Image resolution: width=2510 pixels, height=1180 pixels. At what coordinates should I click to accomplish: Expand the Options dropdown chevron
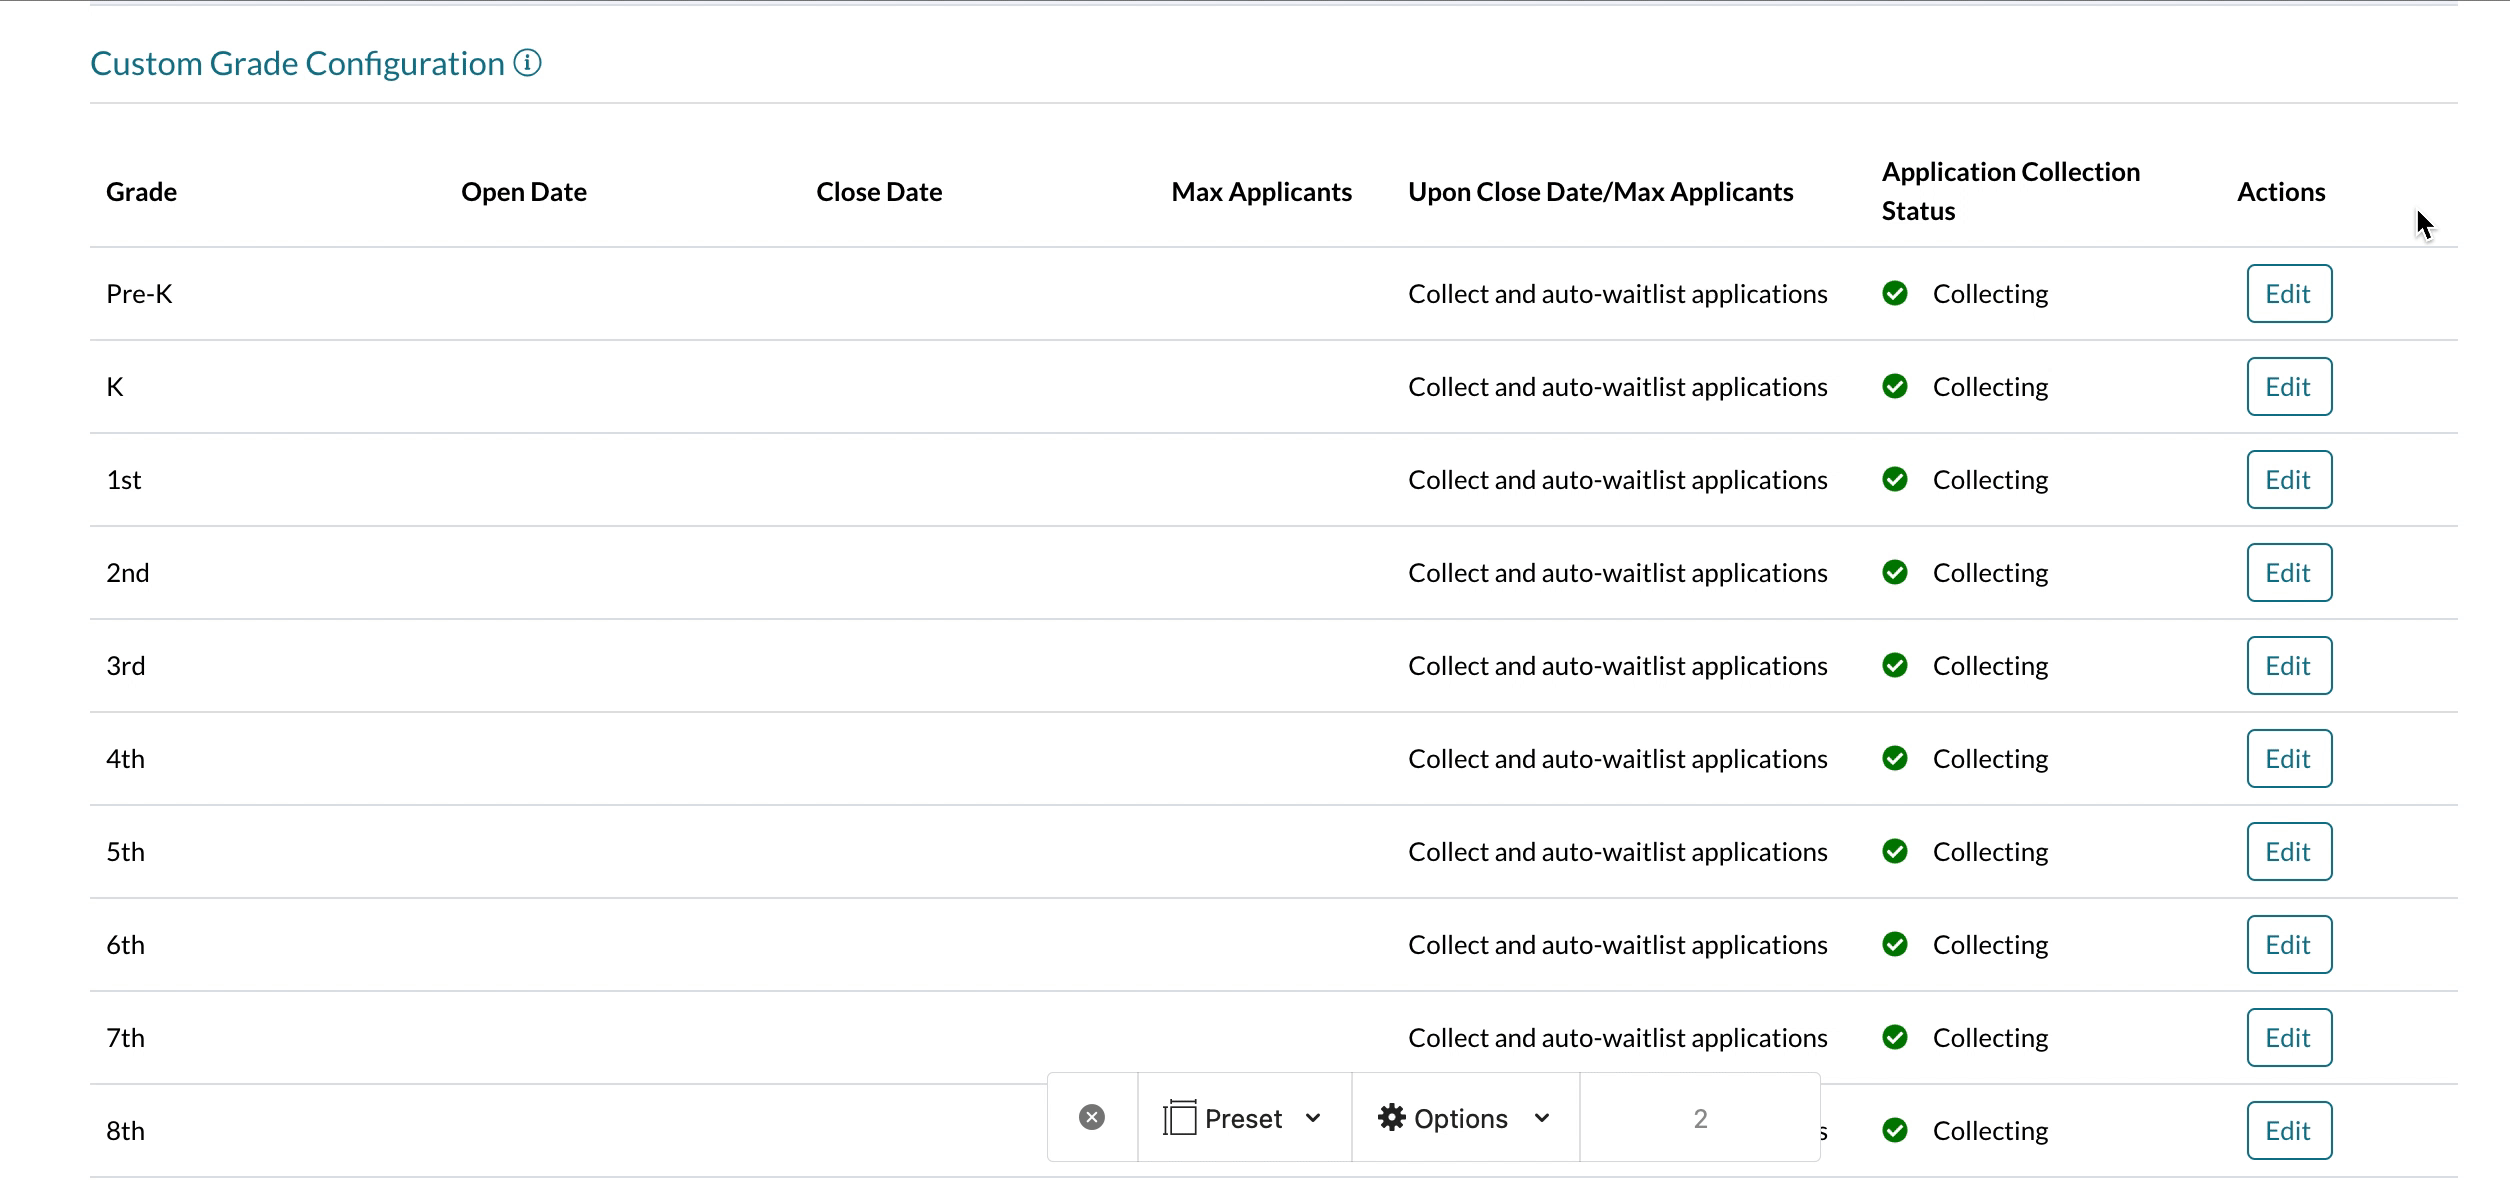tap(1541, 1118)
